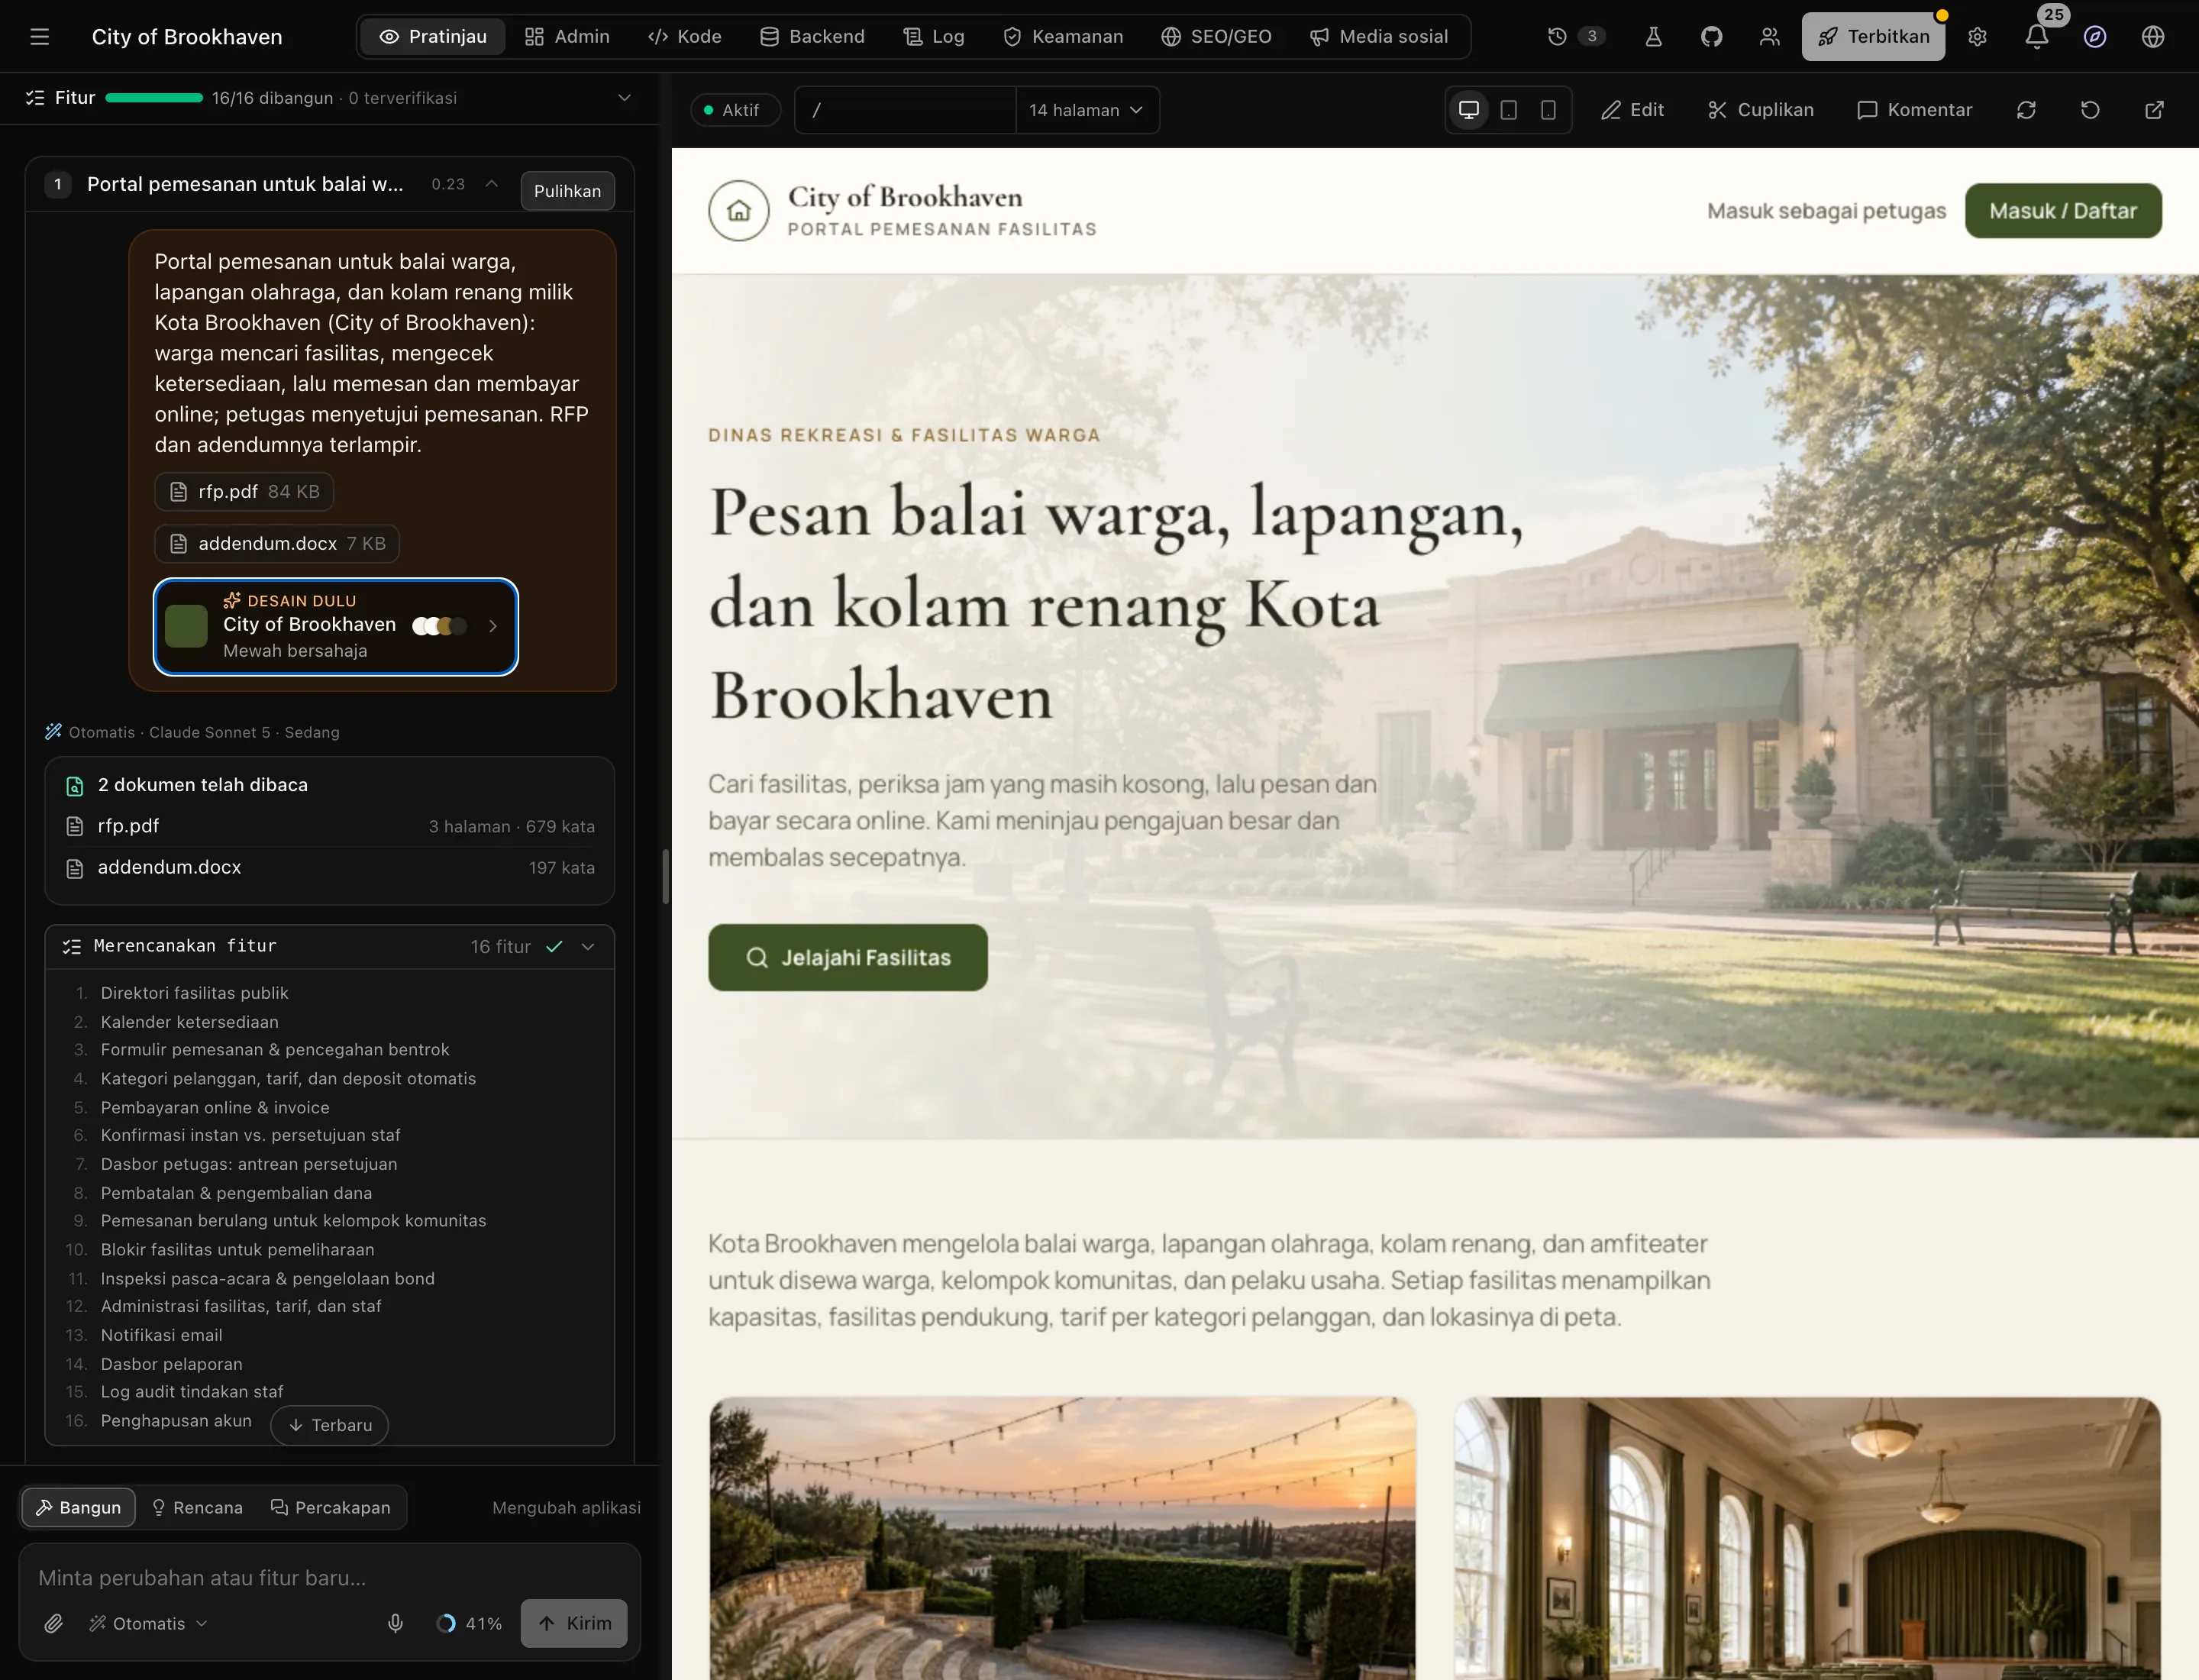
Task: Select mobile viewport icon
Action: pos(1548,110)
